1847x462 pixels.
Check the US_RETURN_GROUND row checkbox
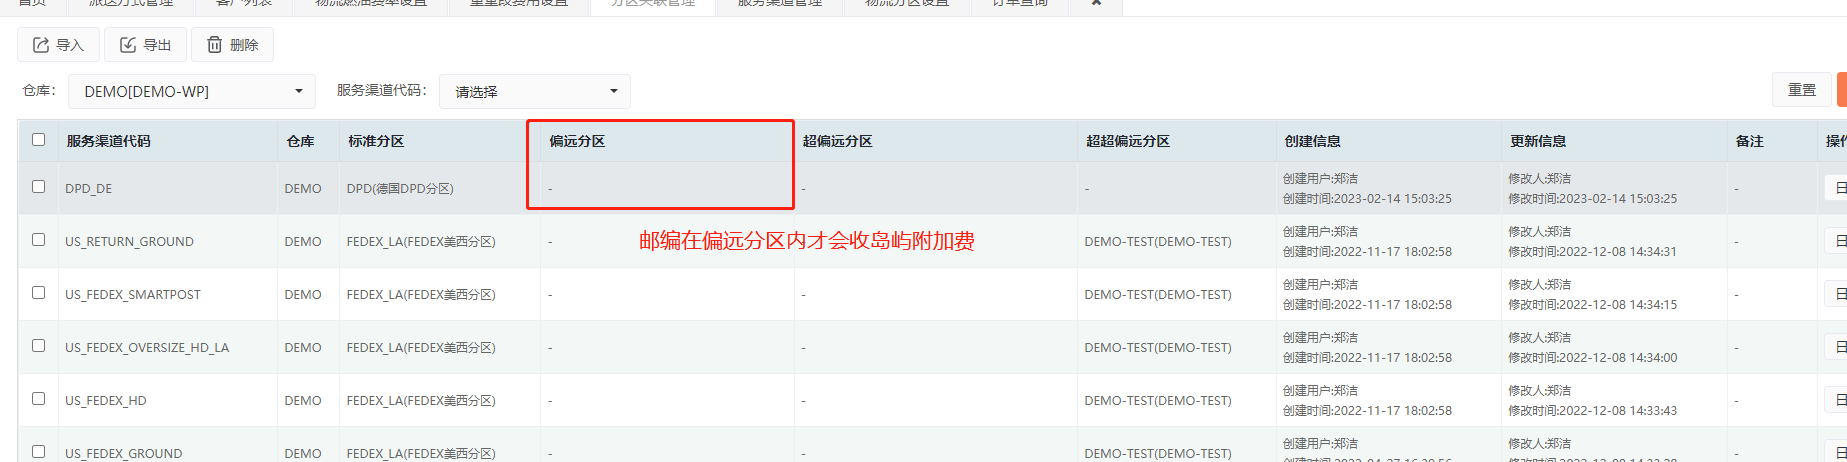(39, 240)
